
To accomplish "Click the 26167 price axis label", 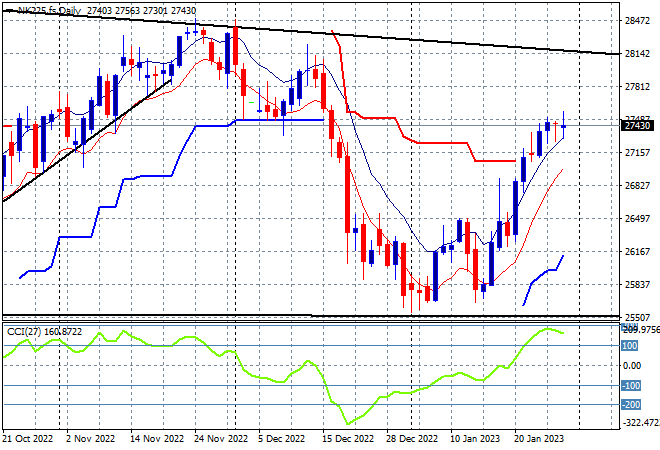I will click(637, 251).
